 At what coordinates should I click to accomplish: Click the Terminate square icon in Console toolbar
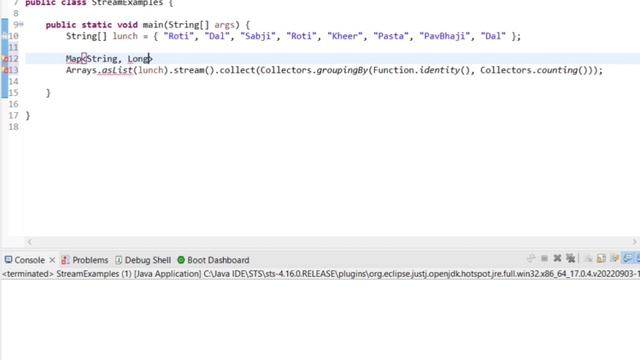[544, 258]
